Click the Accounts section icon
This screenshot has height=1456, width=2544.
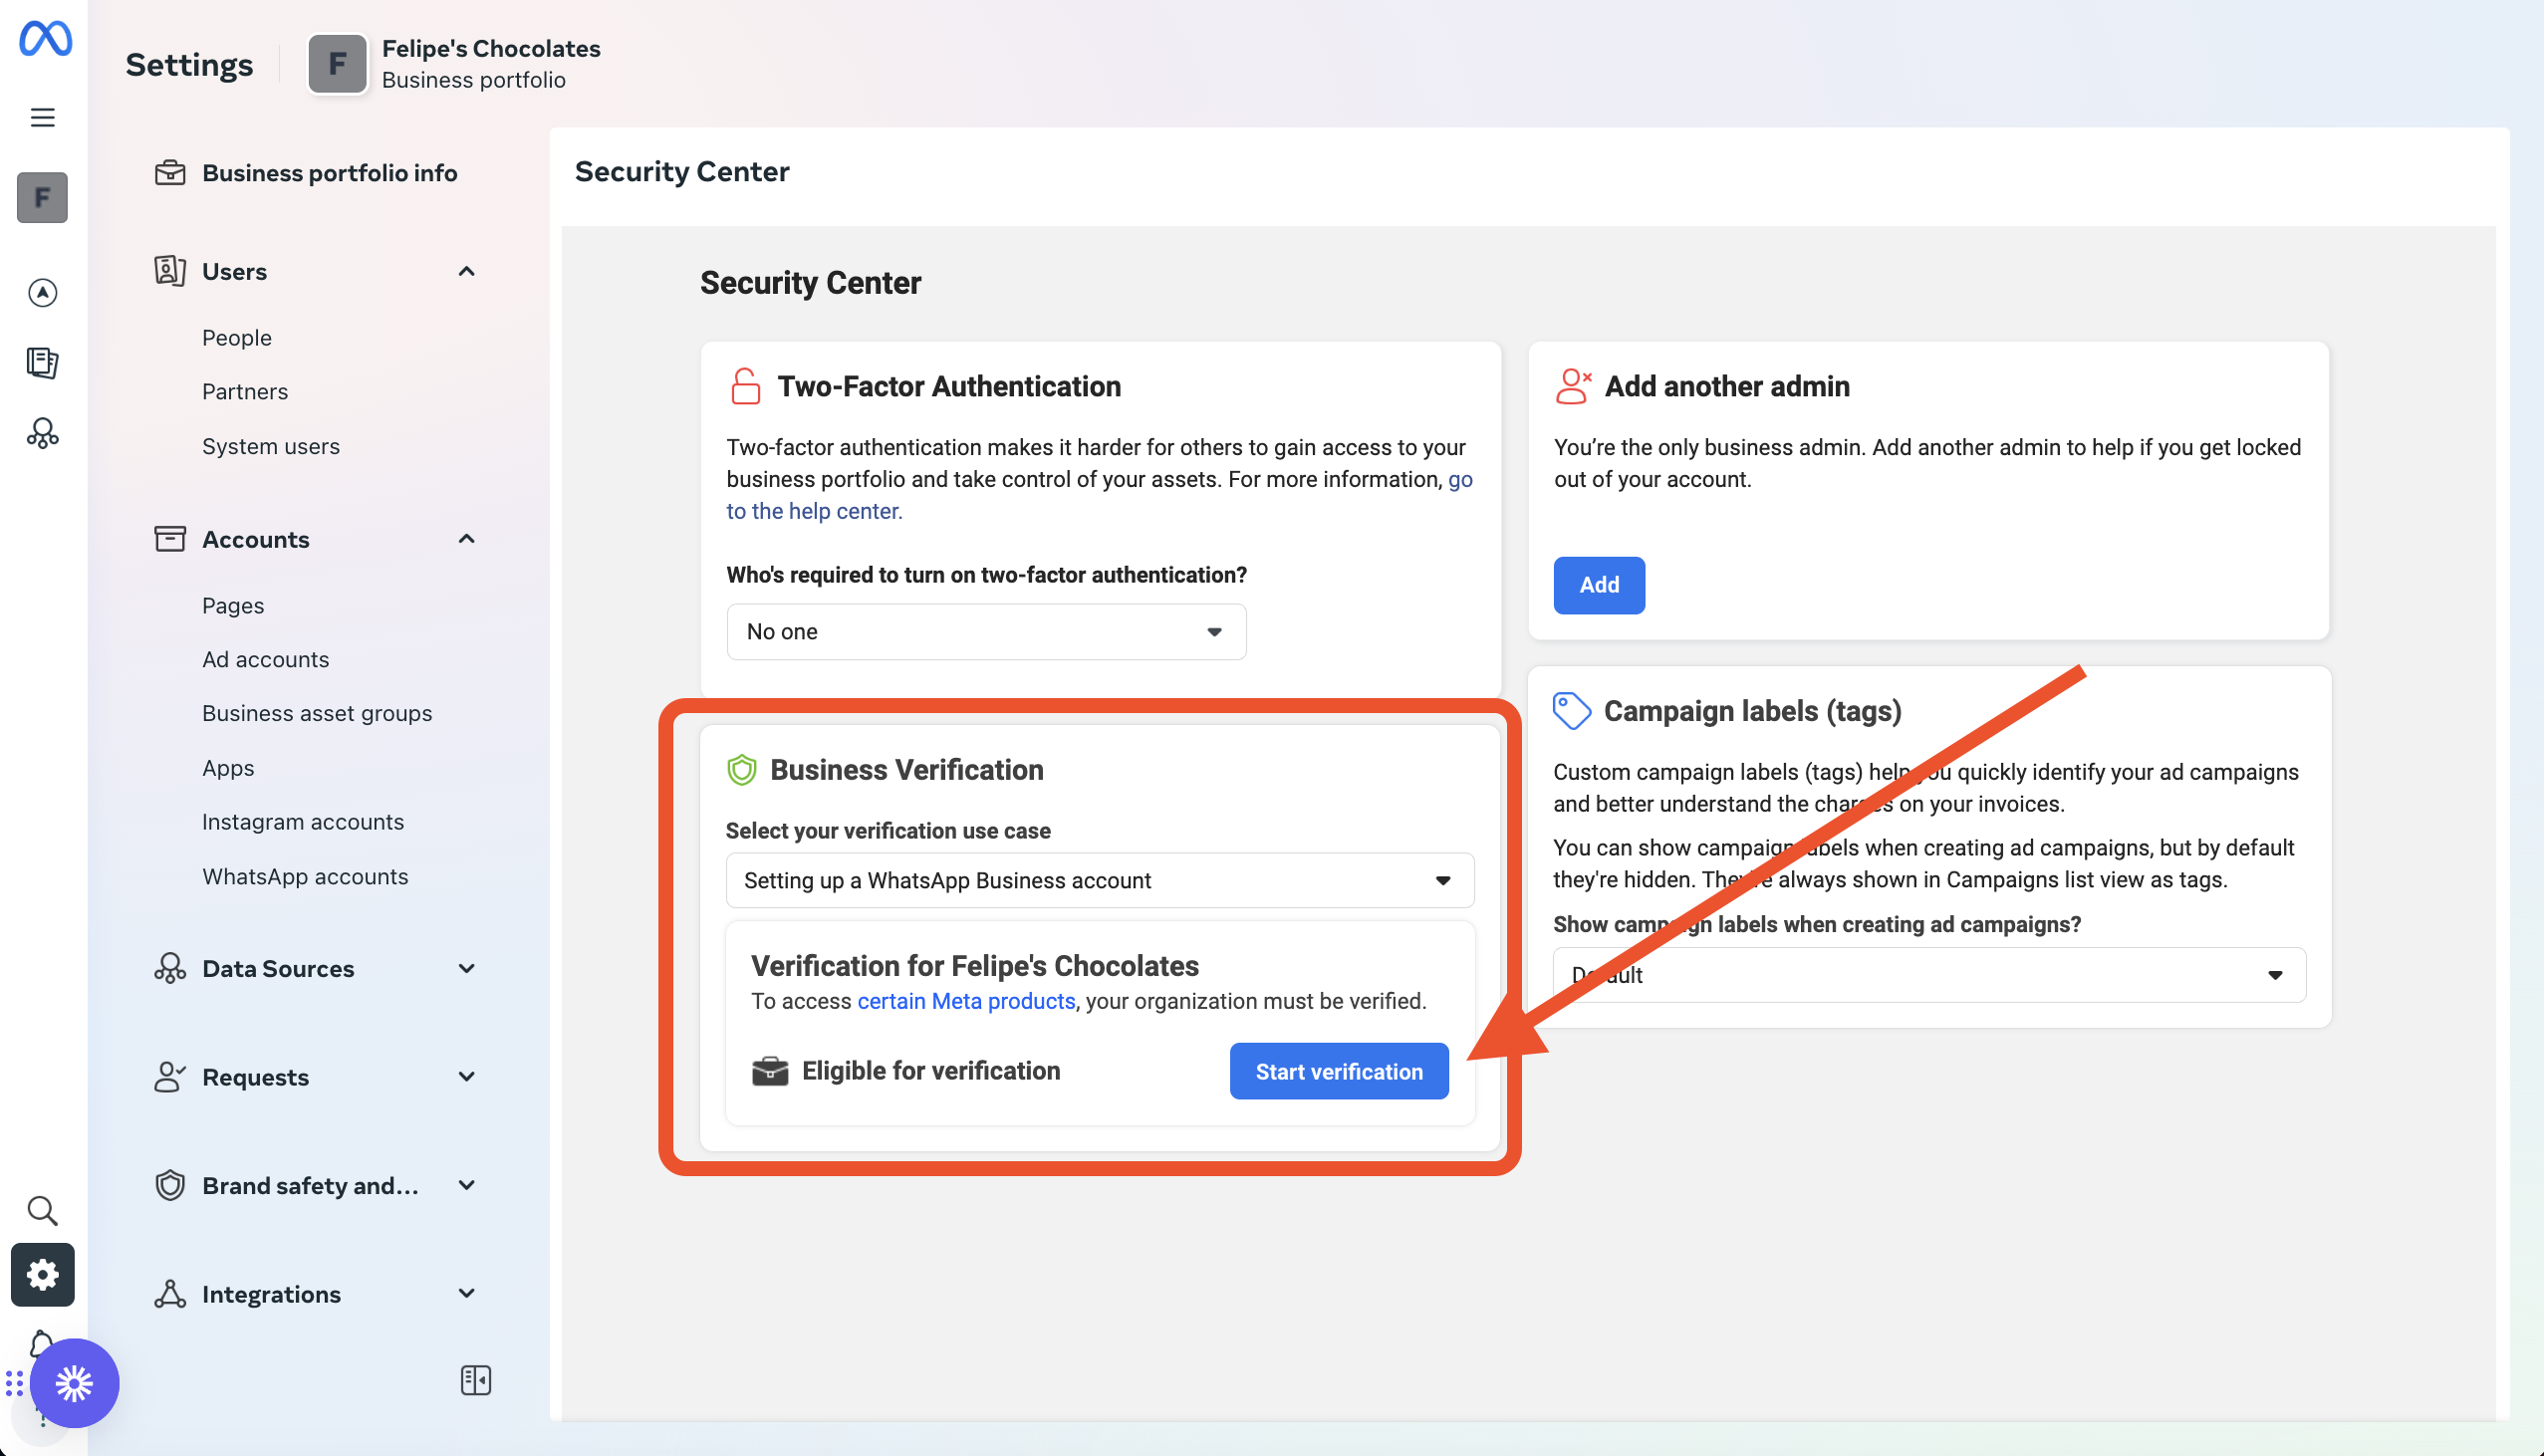(x=170, y=539)
